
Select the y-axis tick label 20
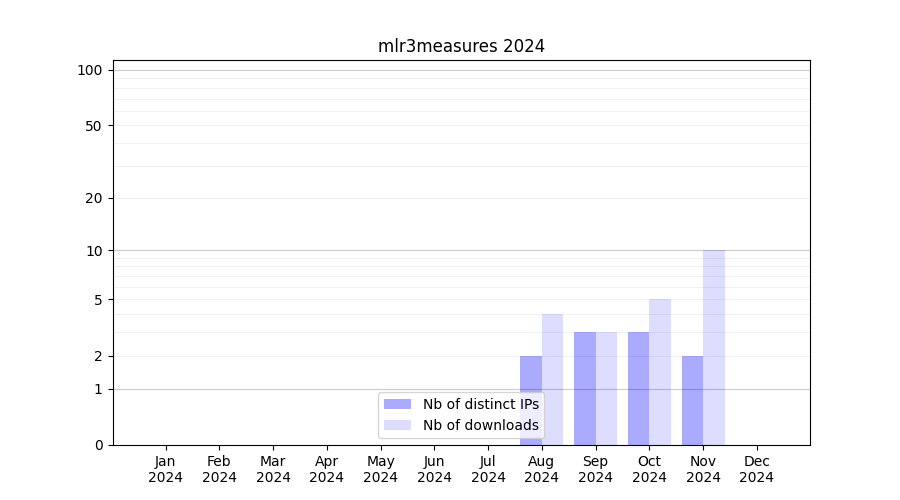[x=94, y=198]
